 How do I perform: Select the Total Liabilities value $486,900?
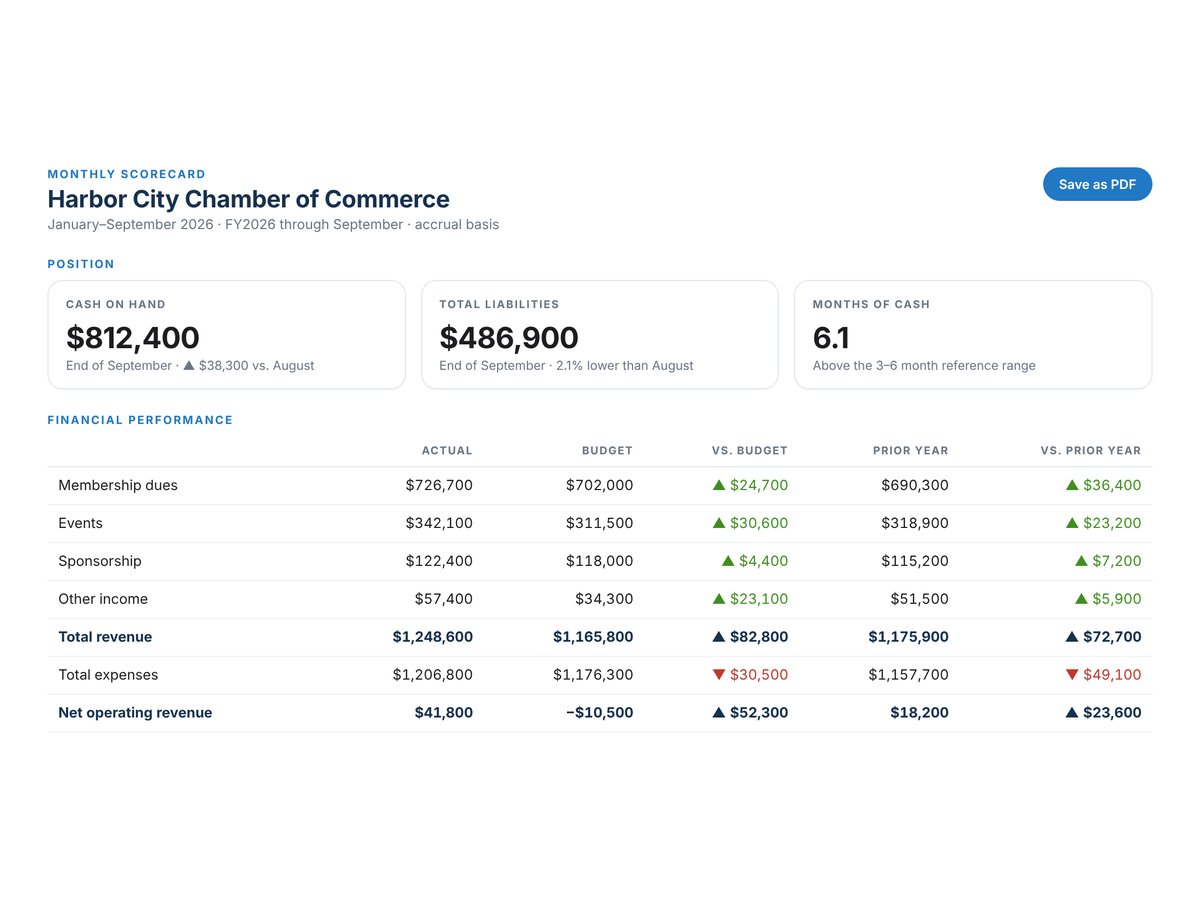tap(509, 337)
